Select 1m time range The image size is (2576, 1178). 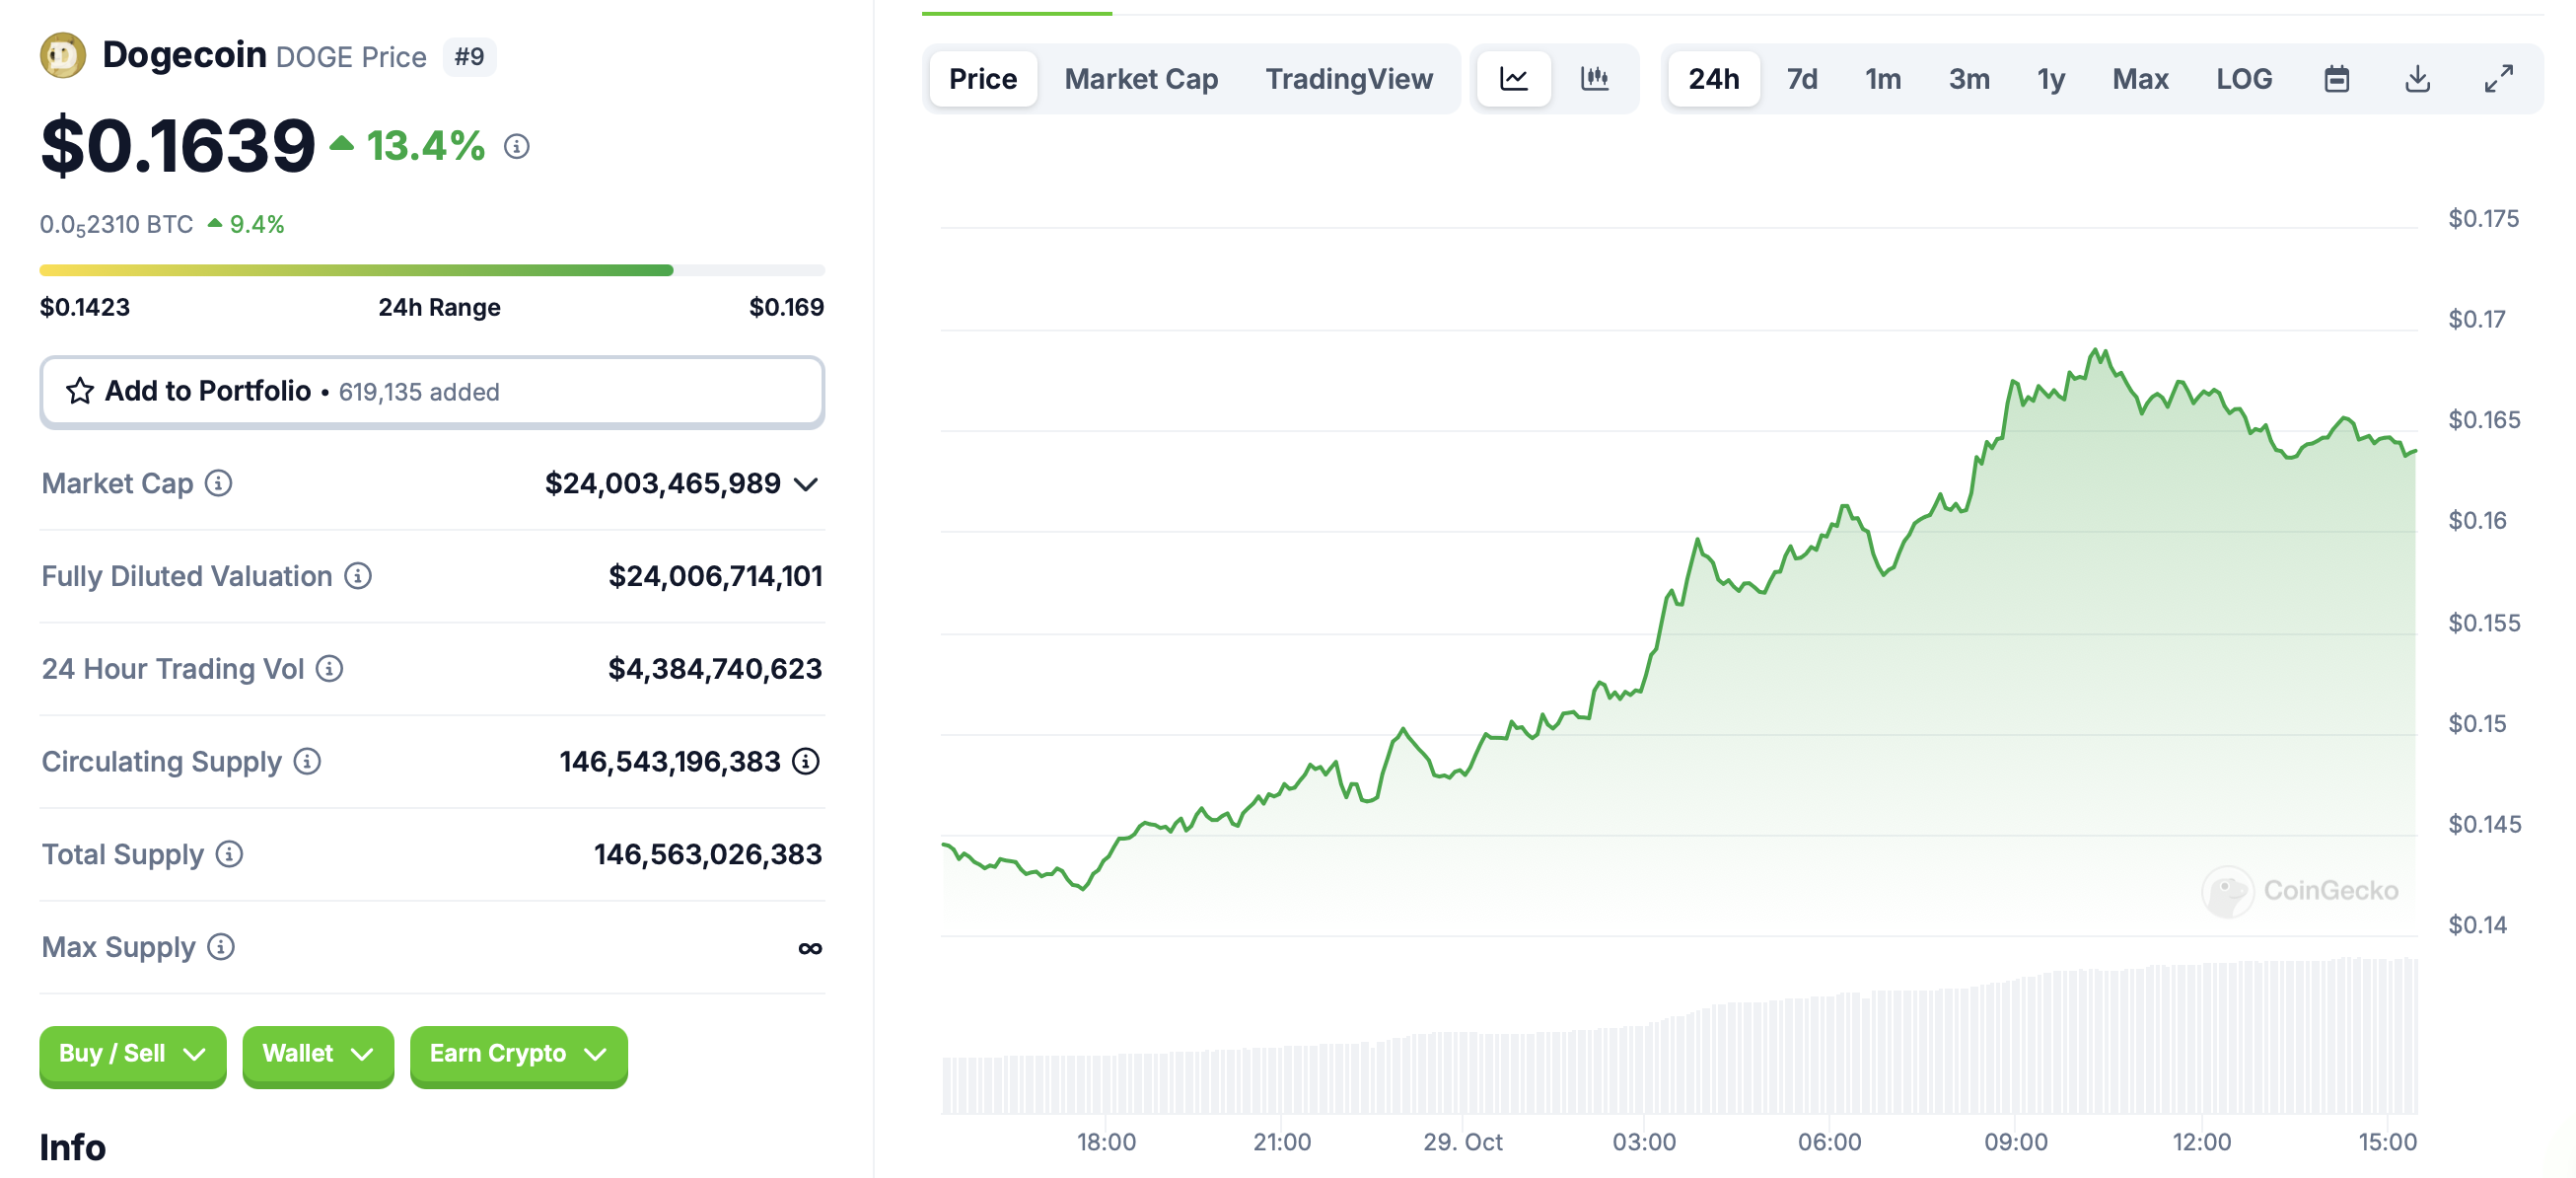tap(1883, 78)
